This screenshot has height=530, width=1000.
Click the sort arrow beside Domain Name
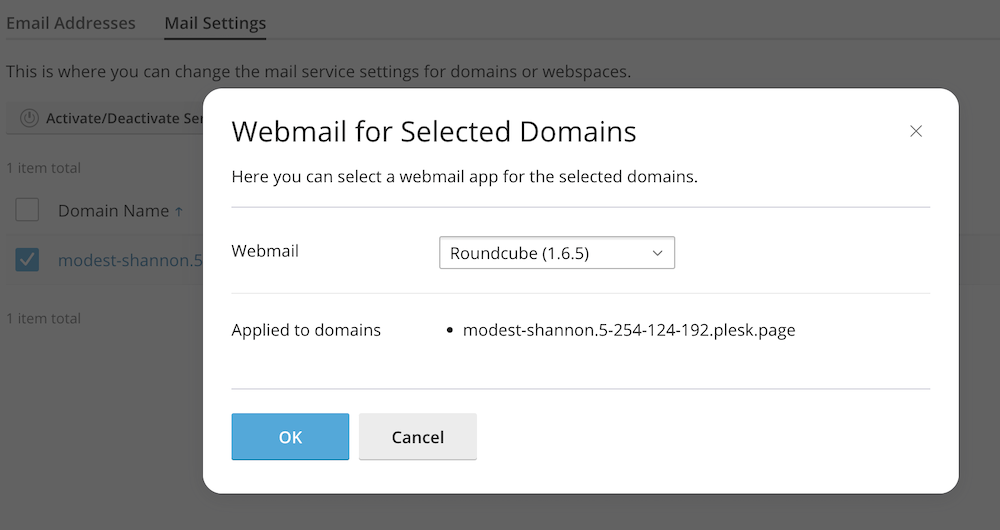tap(179, 211)
